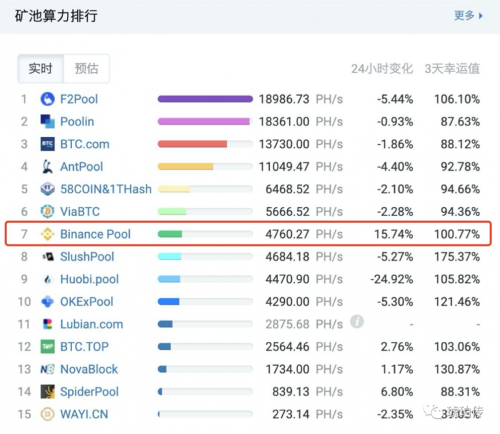Viewport: 500px width, 434px height.
Task: Click the Poolin blue squares logo
Action: coord(47,121)
